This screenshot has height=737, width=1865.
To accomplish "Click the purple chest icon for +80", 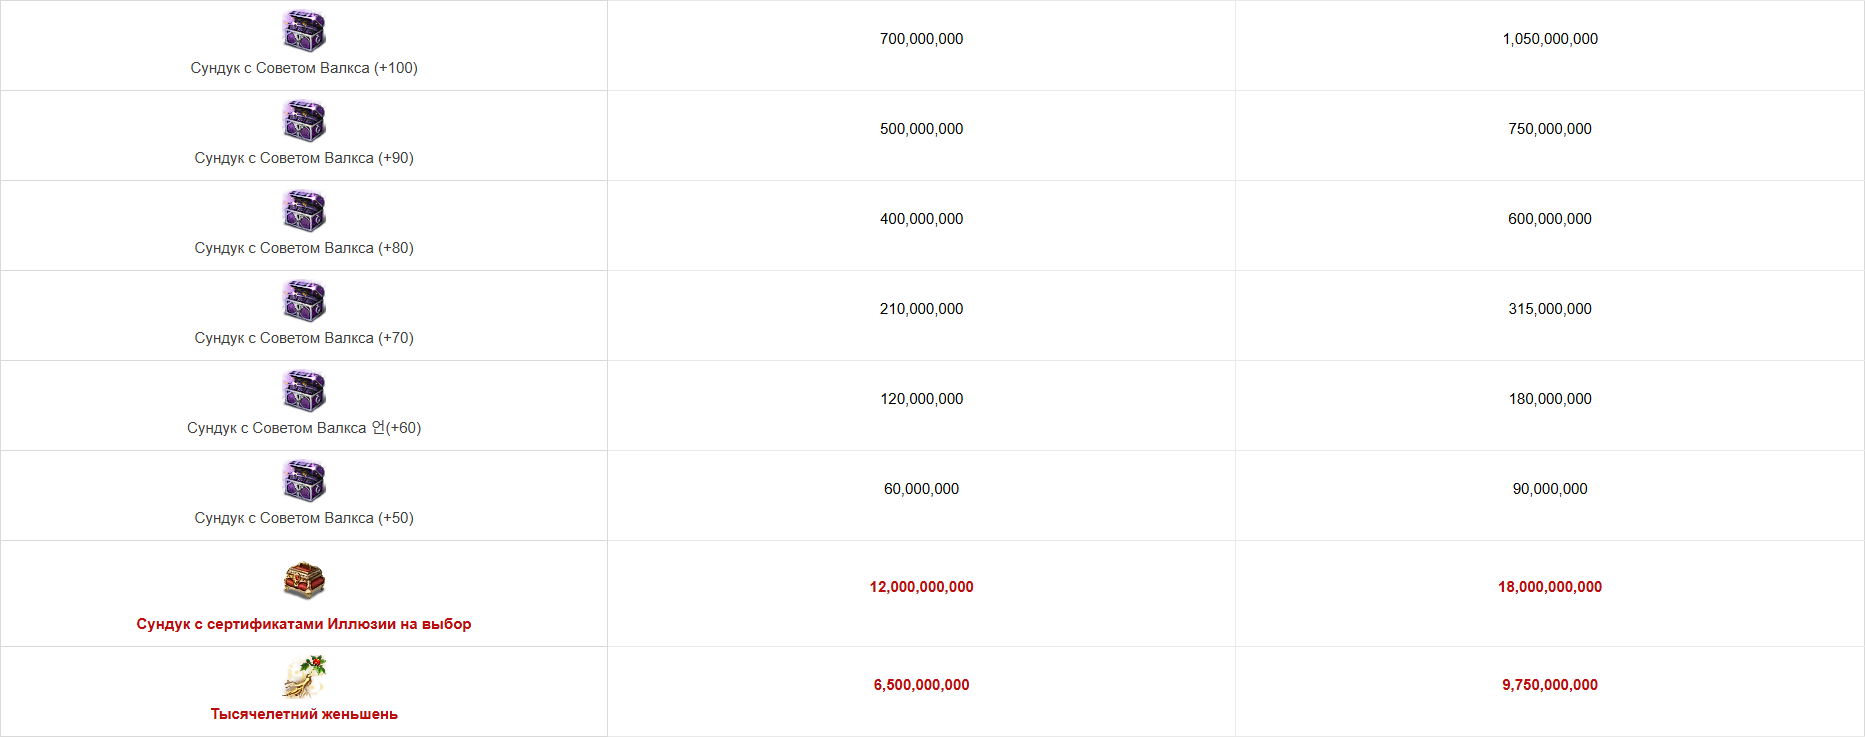I will pyautogui.click(x=304, y=211).
